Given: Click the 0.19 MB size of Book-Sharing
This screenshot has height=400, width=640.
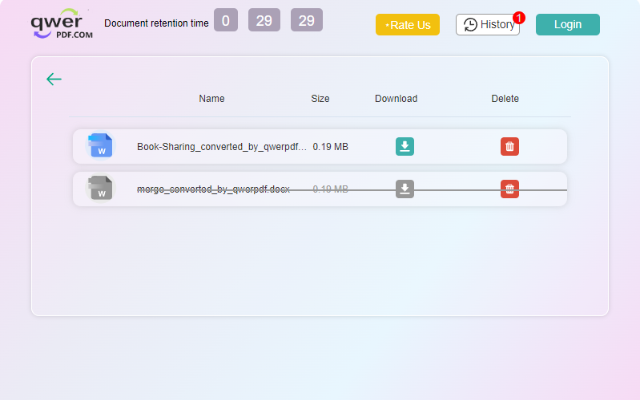Looking at the screenshot, I should click(330, 147).
